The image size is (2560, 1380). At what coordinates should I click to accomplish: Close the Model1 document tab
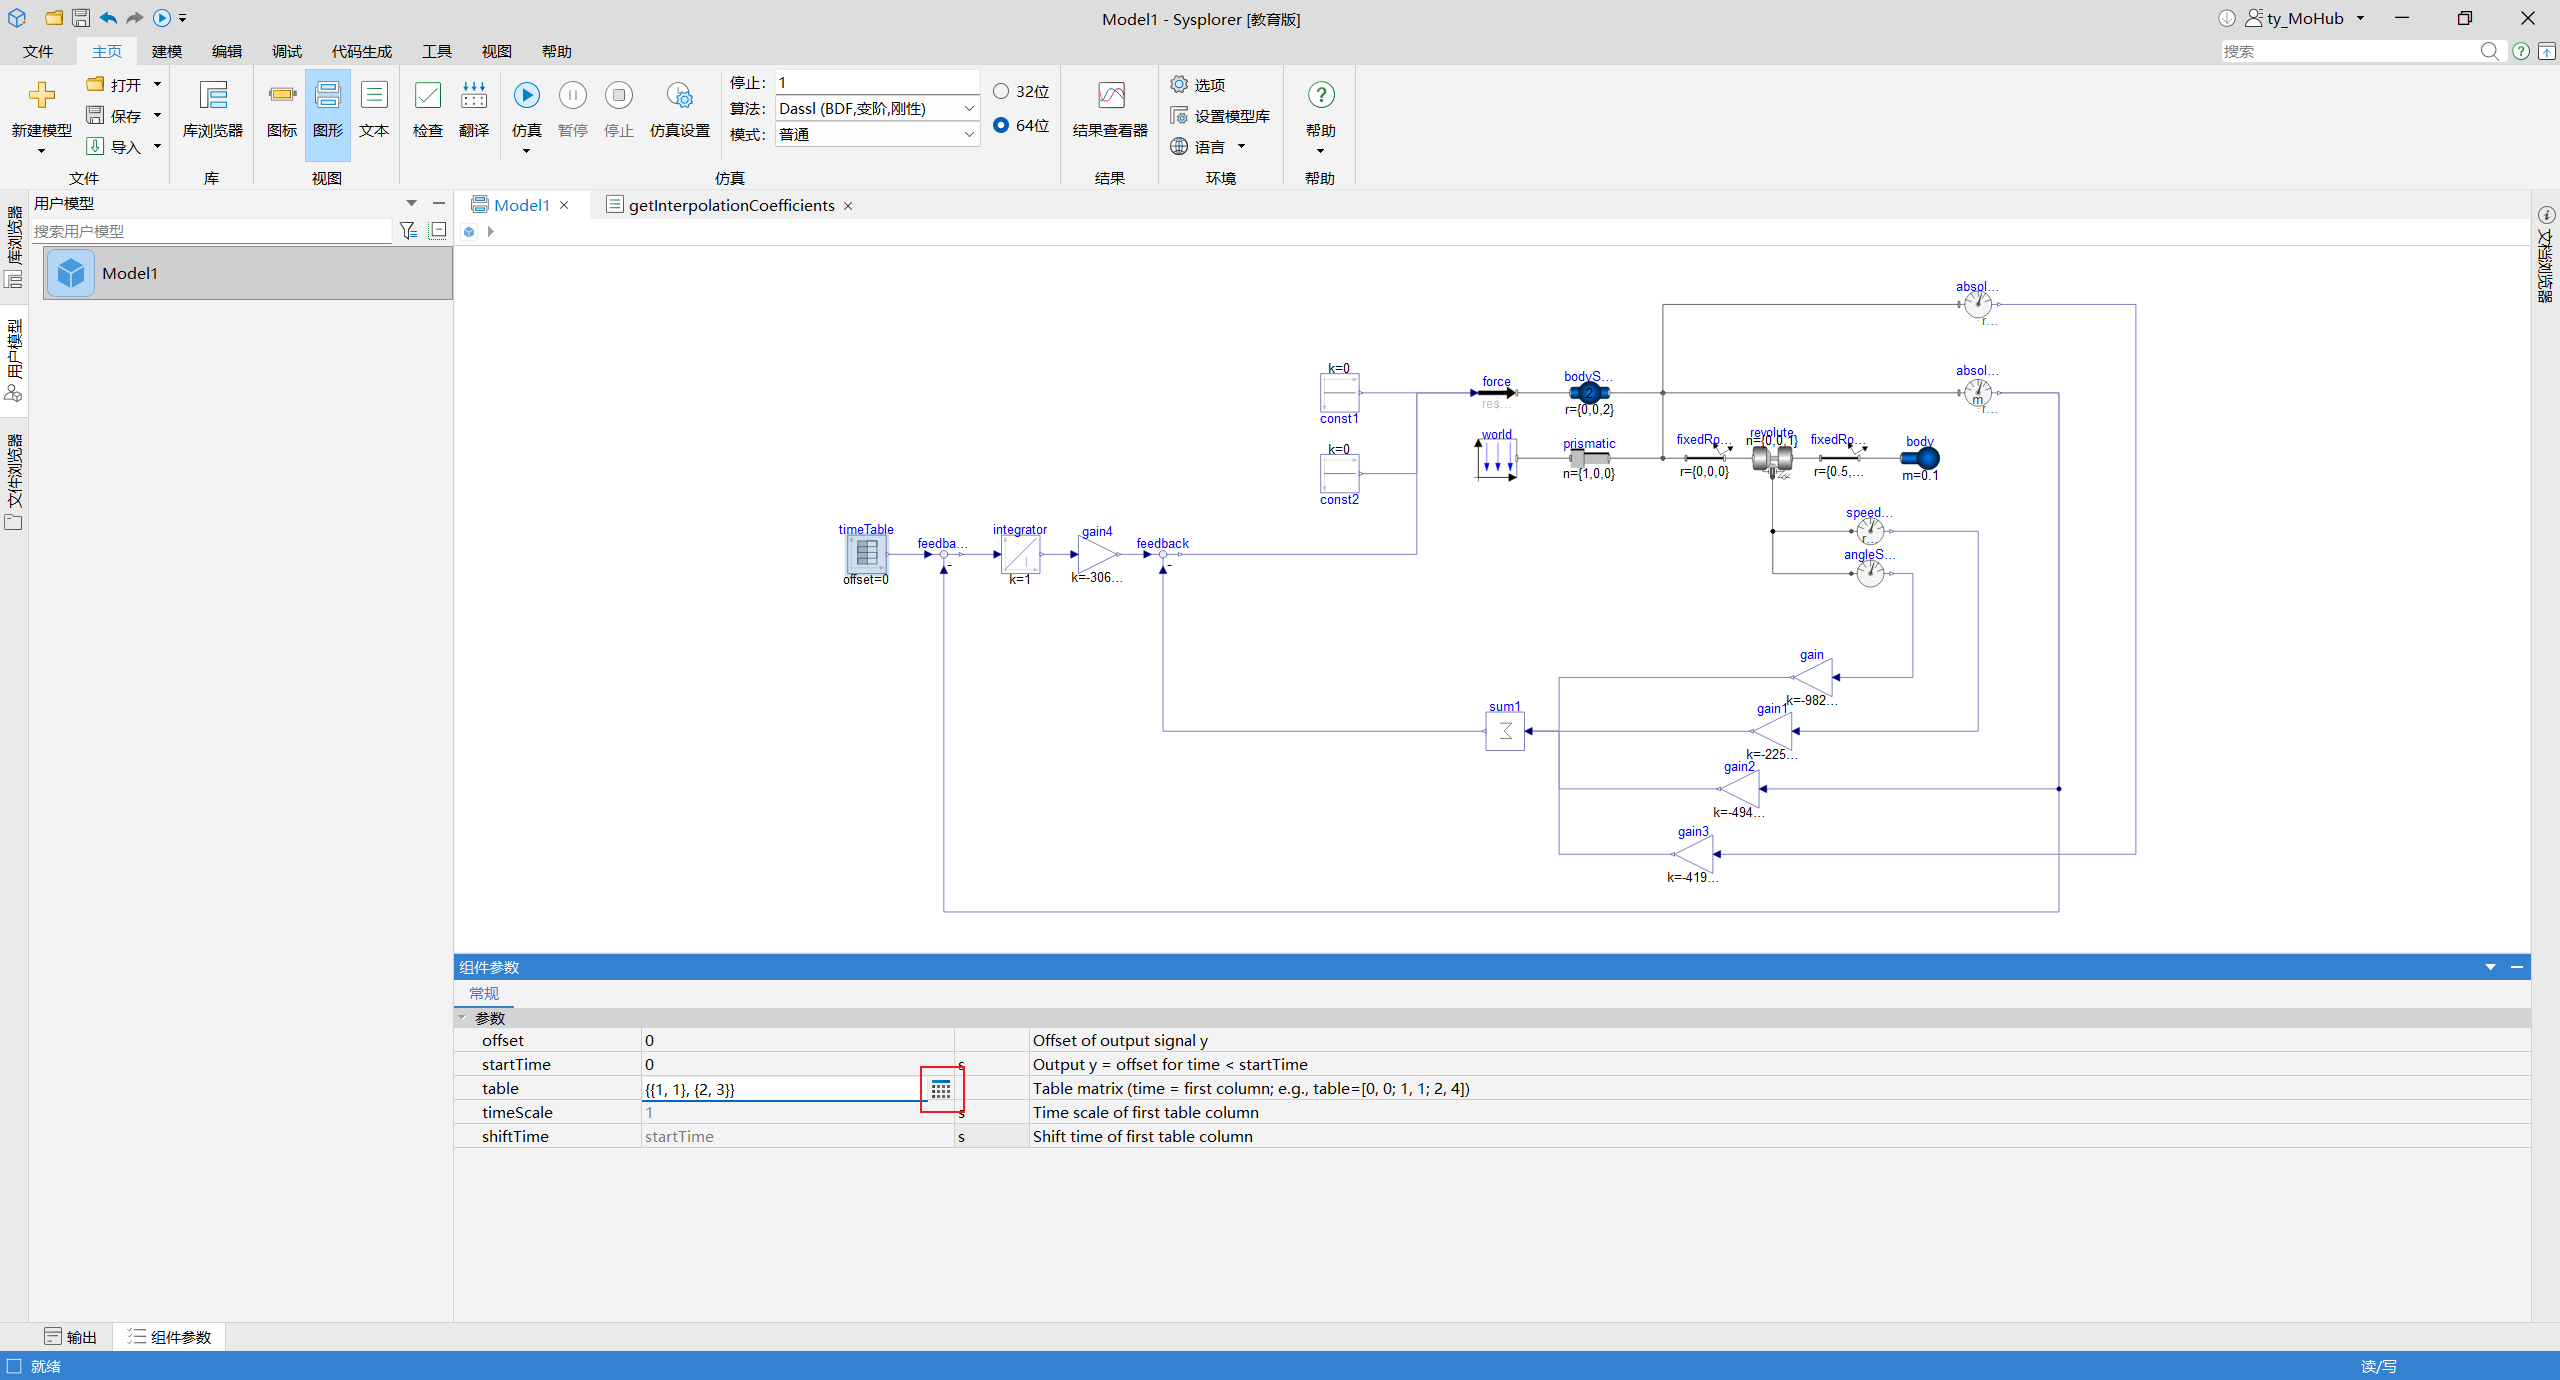[565, 205]
